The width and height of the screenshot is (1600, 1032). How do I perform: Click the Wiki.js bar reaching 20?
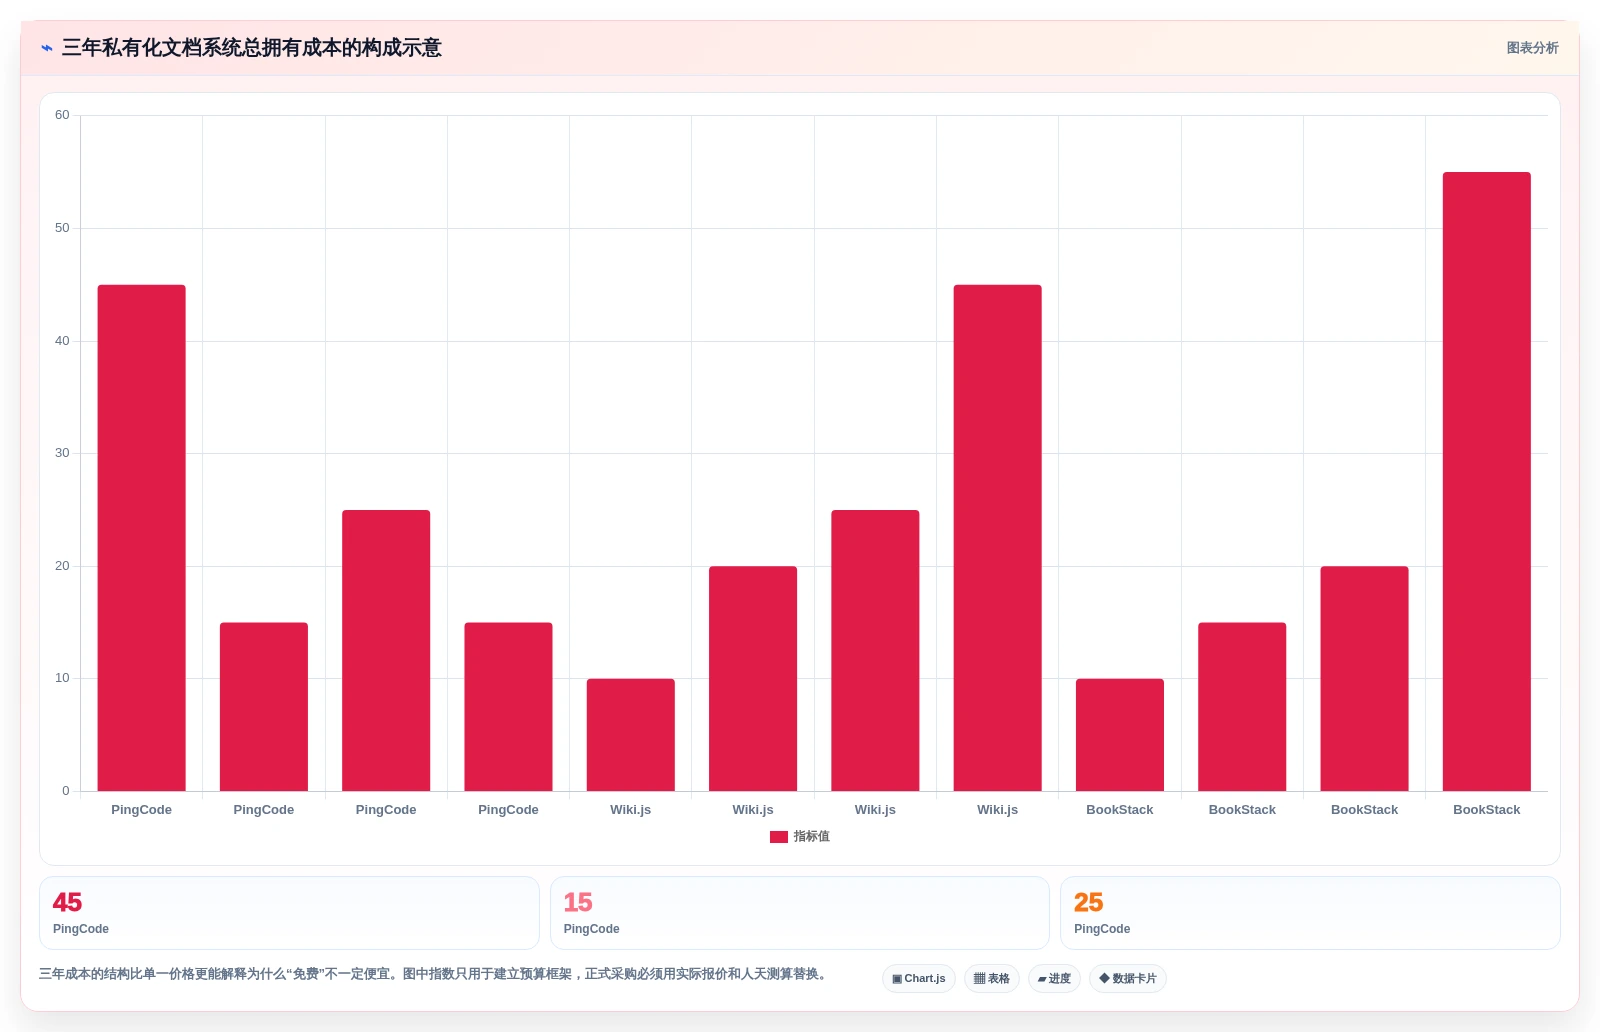click(753, 679)
